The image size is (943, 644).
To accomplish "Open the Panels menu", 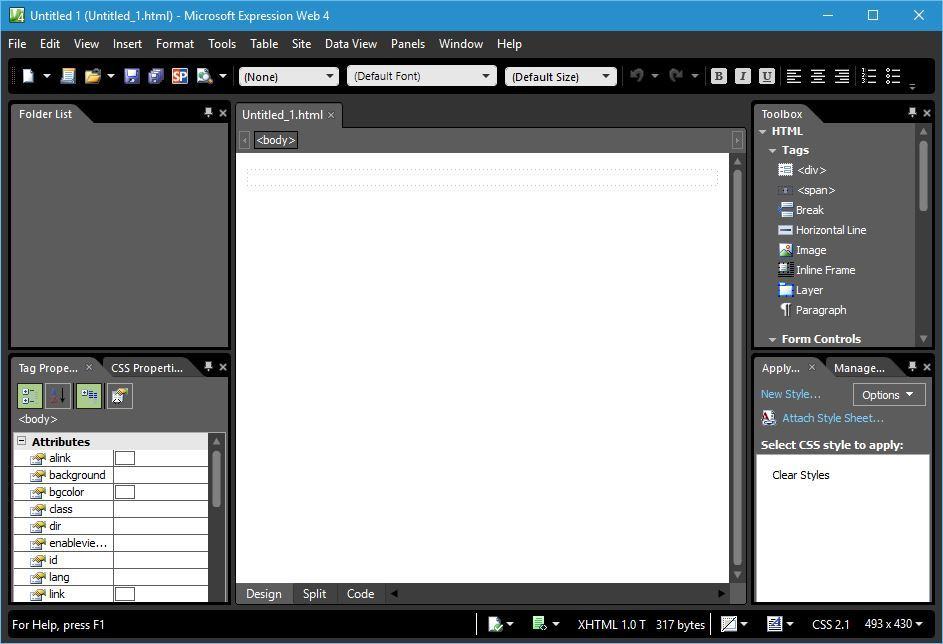I will coord(408,44).
